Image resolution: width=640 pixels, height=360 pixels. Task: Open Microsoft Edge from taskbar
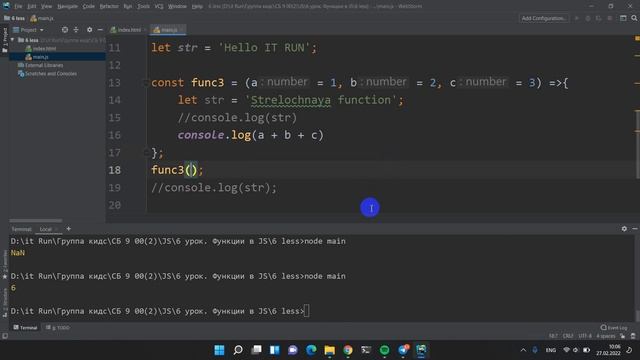click(x=311, y=350)
